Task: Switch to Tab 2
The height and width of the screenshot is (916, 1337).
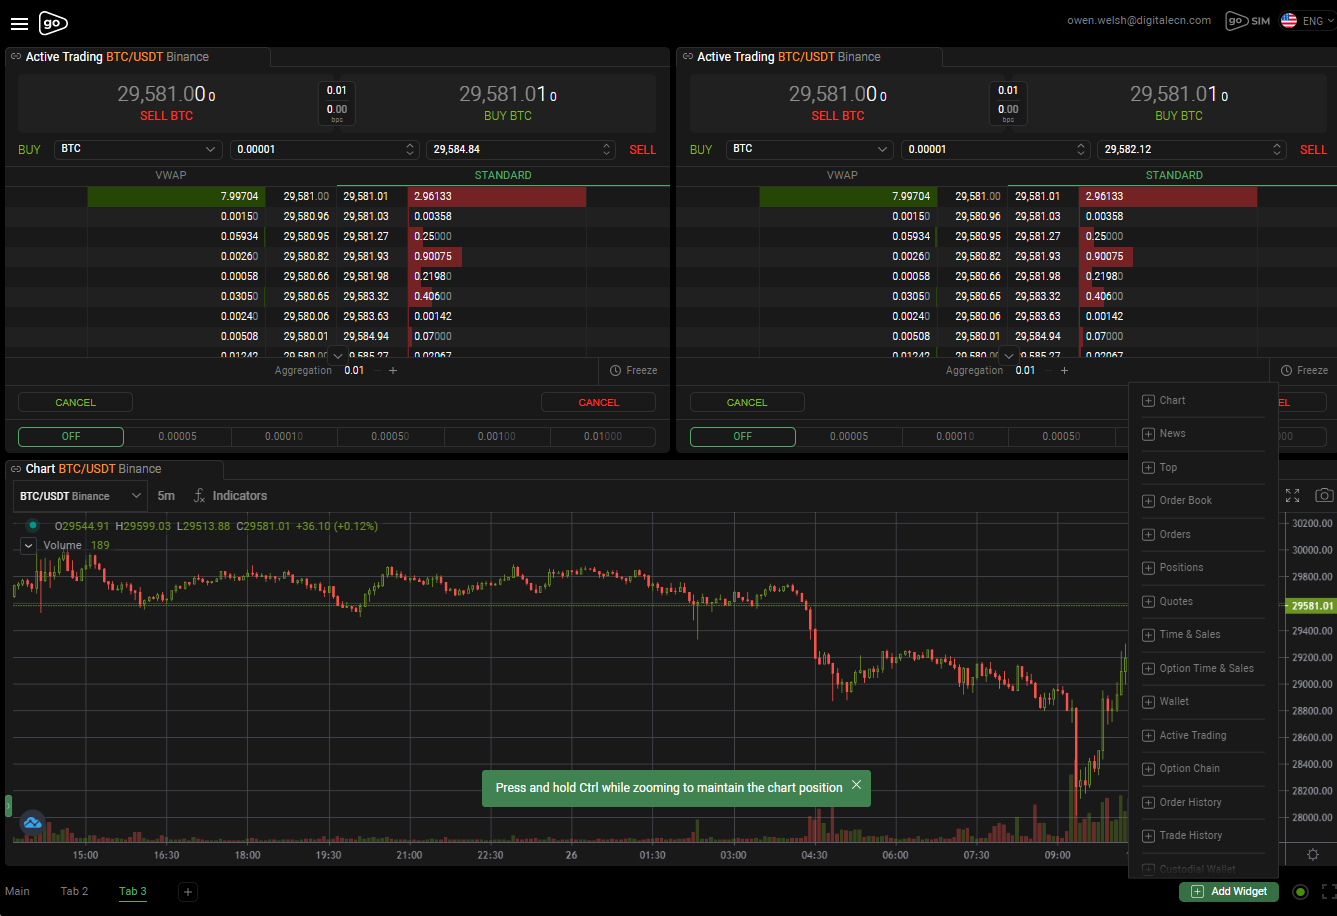Action: [74, 891]
